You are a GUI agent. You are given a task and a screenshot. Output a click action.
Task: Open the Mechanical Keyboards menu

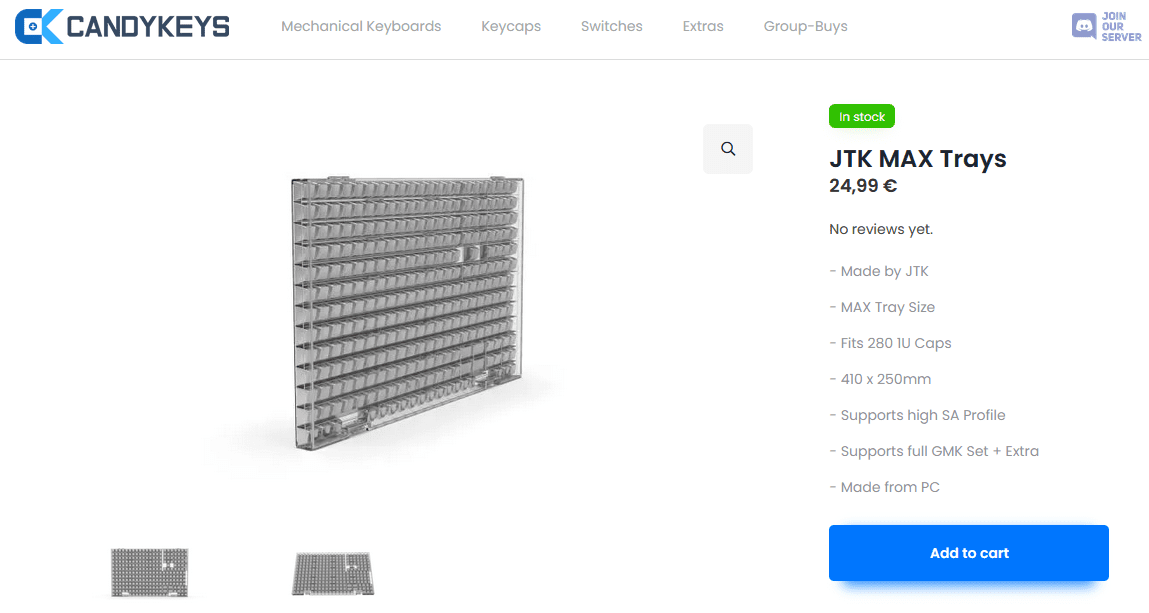[x=361, y=26]
